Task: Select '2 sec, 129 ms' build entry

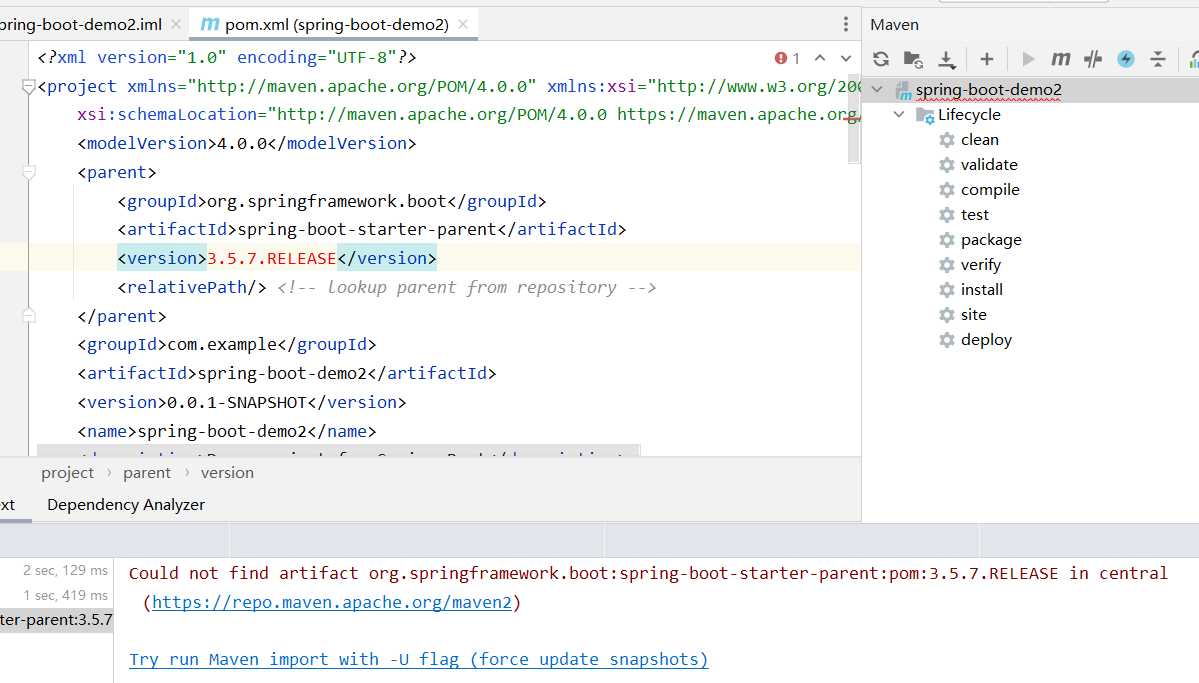Action: [x=65, y=571]
